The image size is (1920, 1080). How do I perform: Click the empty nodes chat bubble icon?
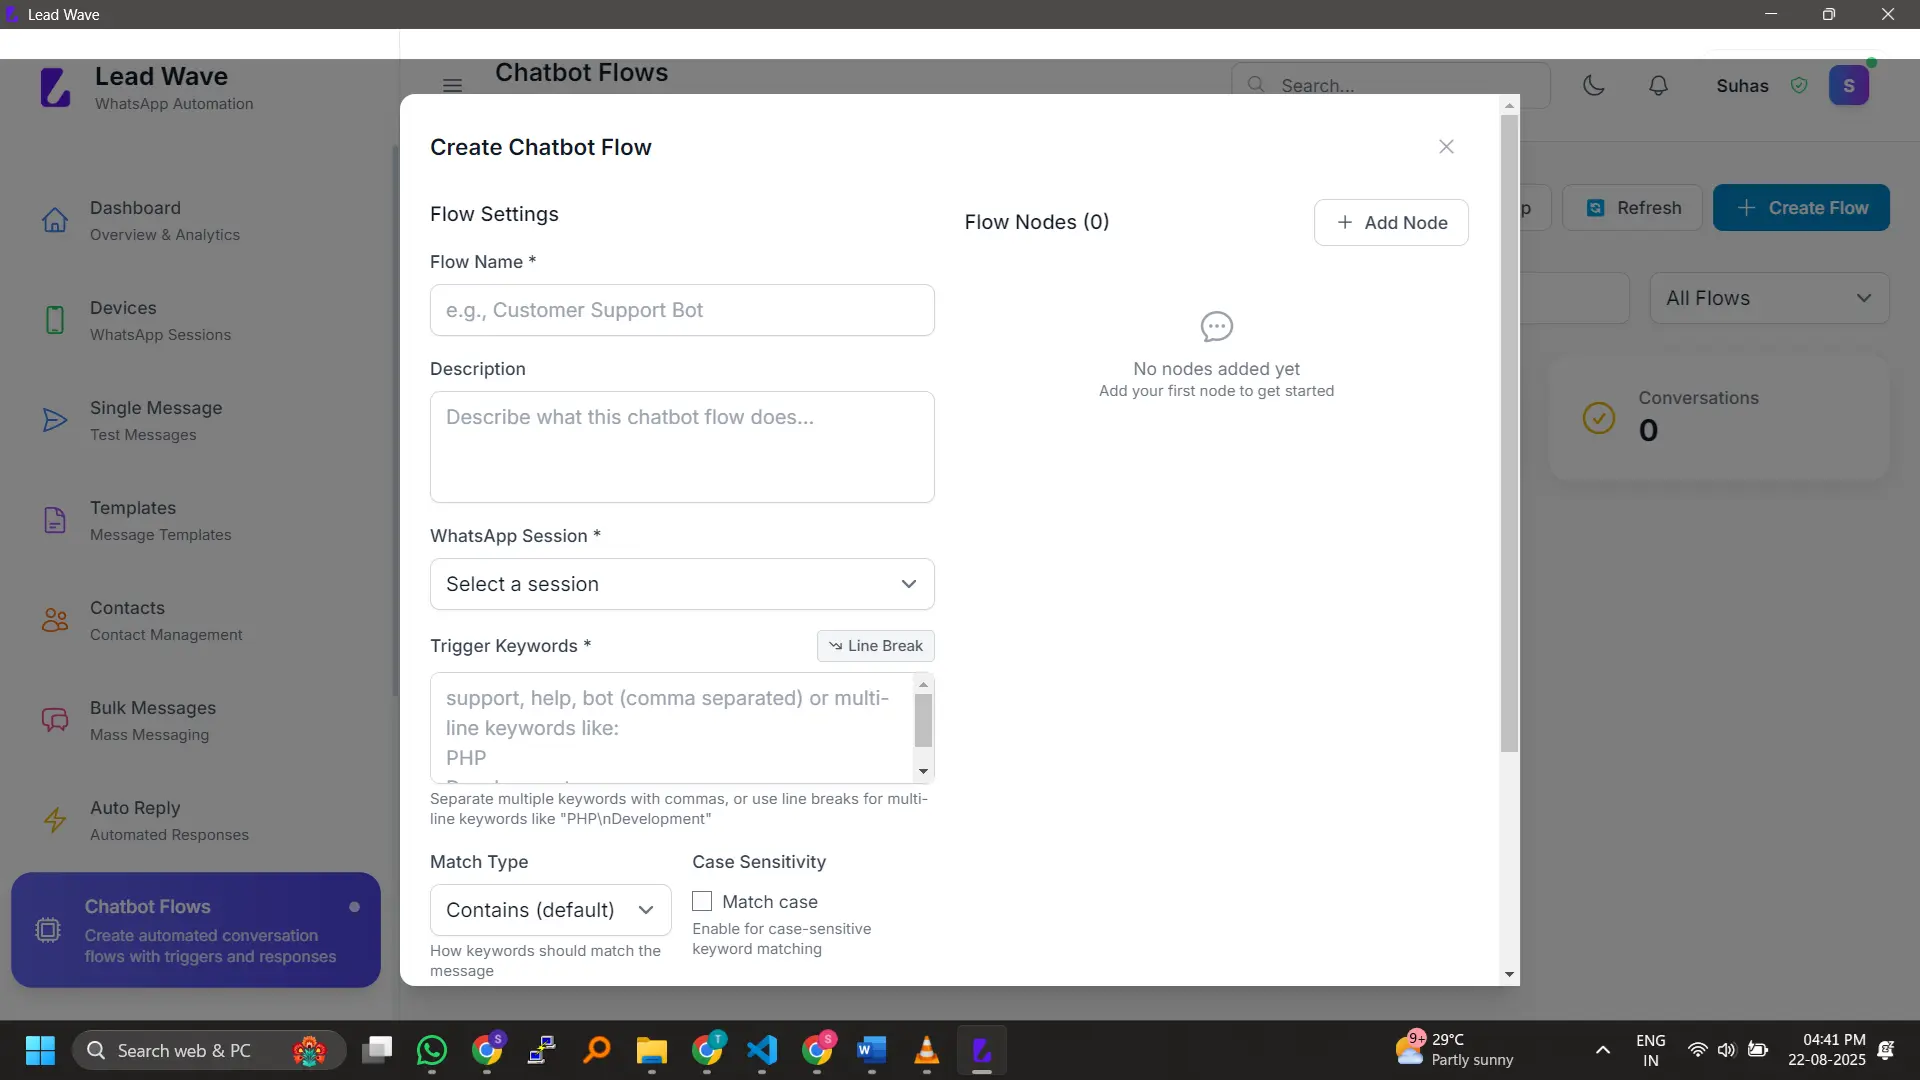(1217, 327)
